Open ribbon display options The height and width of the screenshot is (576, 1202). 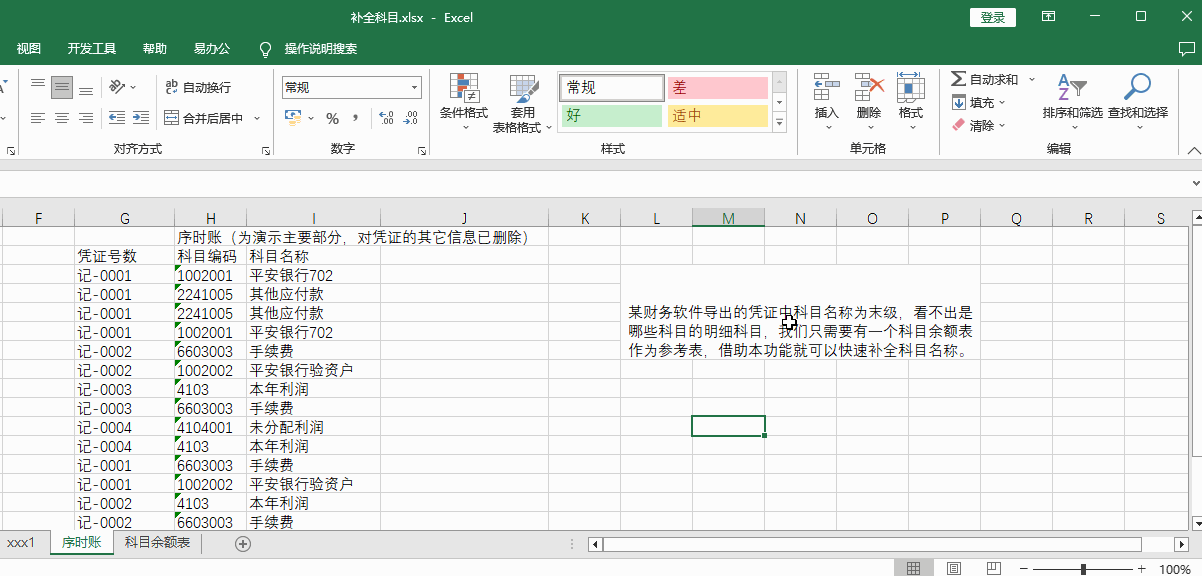tap(1048, 17)
